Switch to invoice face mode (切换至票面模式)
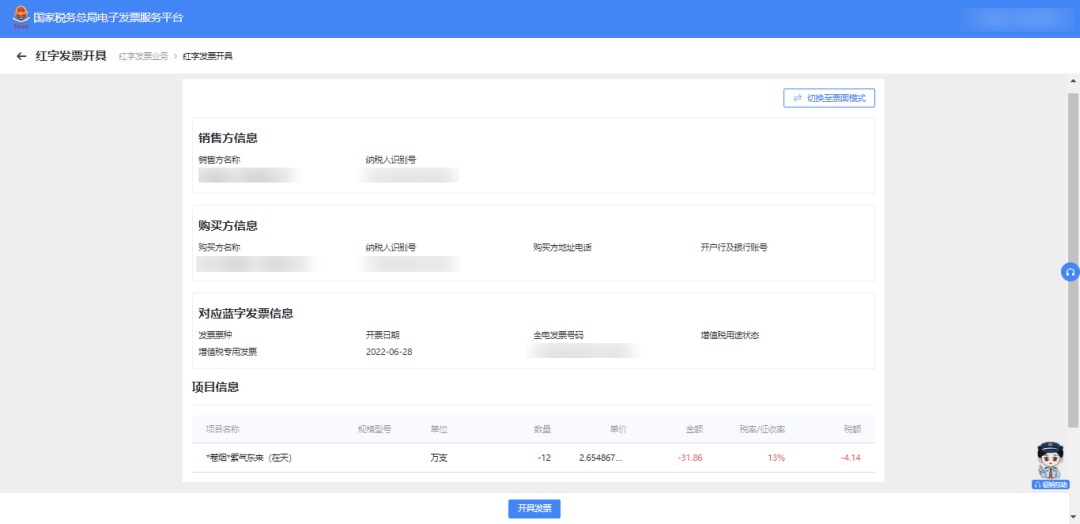Screen dimensions: 1080x524 [829, 98]
